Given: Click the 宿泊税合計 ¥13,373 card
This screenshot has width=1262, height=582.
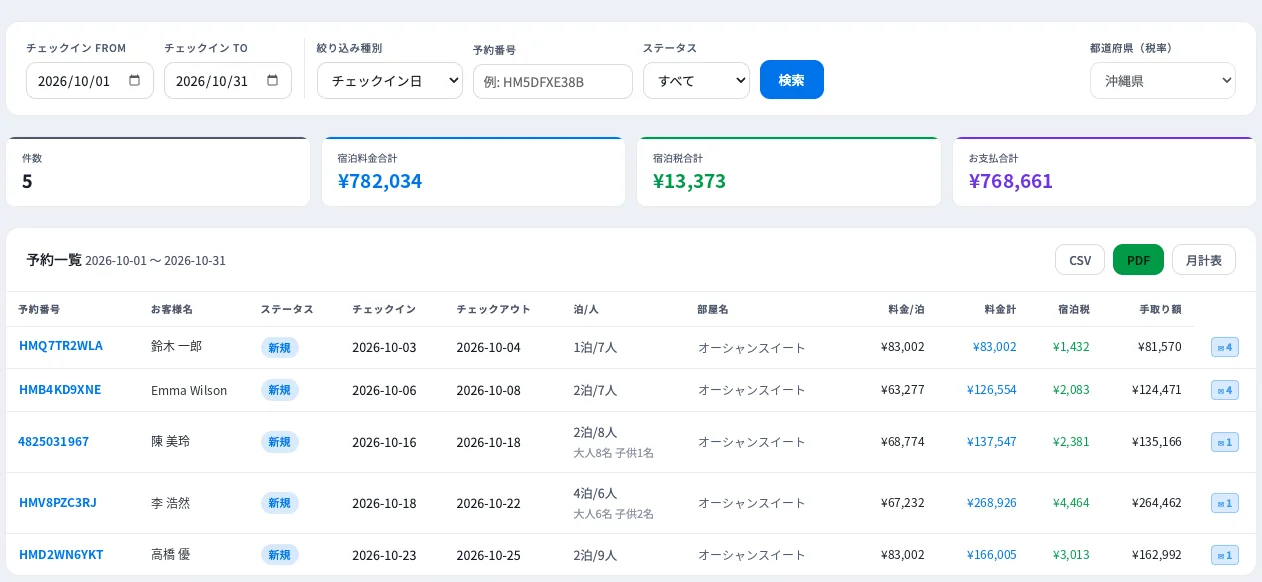Looking at the screenshot, I should 789,172.
